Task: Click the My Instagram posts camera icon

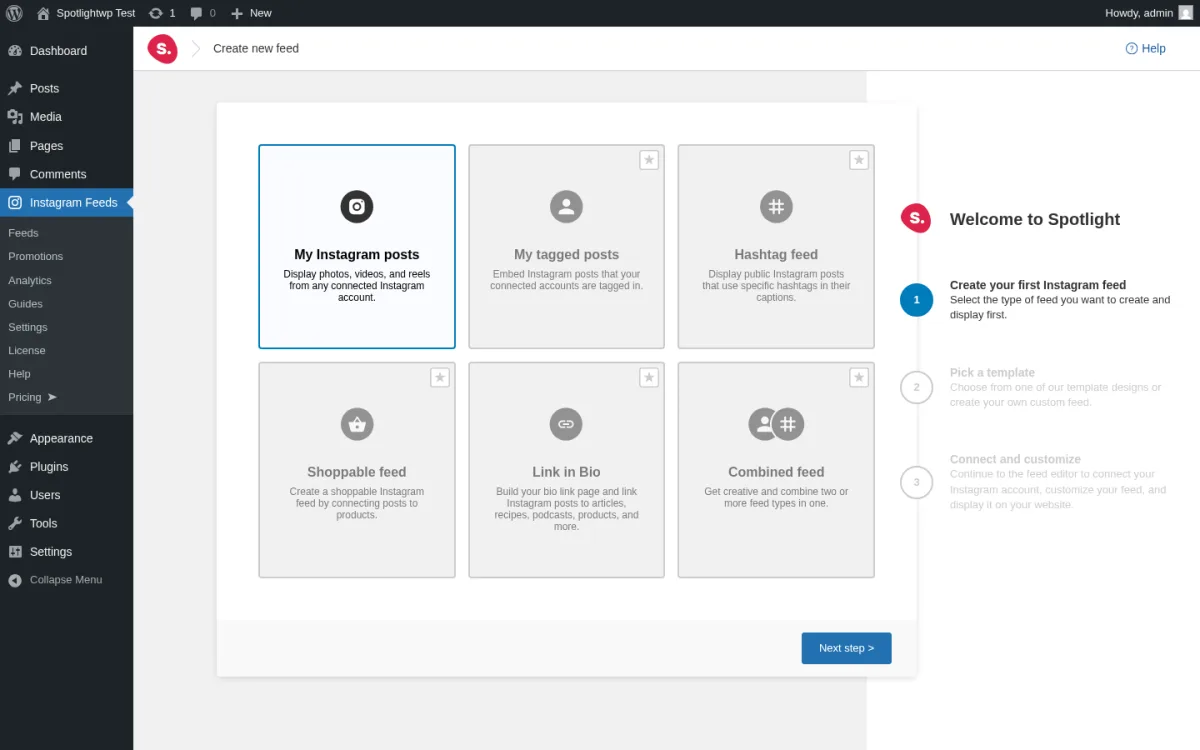Action: 357,207
